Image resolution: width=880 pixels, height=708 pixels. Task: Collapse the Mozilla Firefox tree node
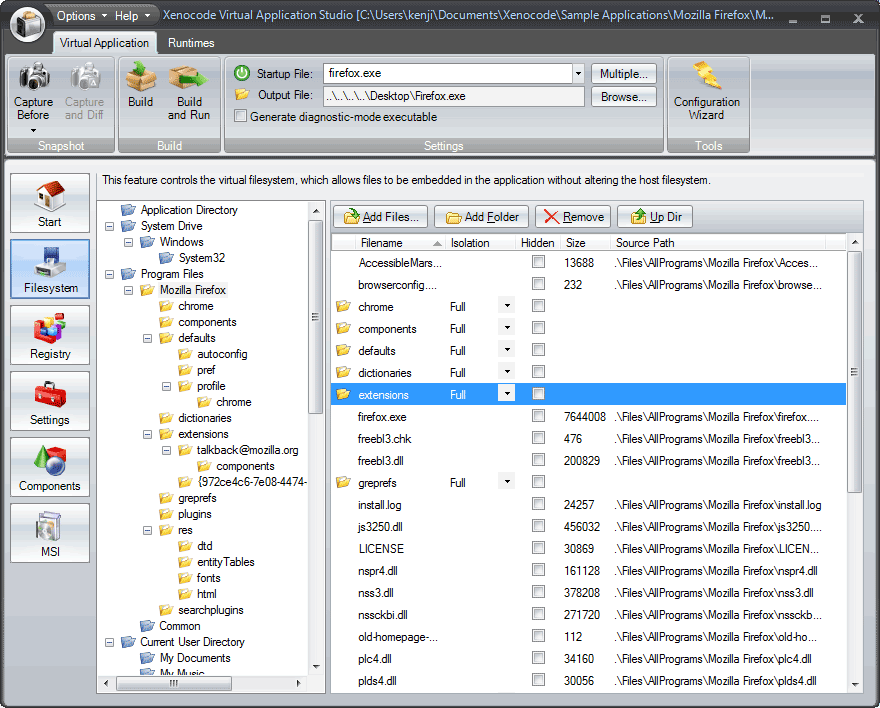(129, 290)
